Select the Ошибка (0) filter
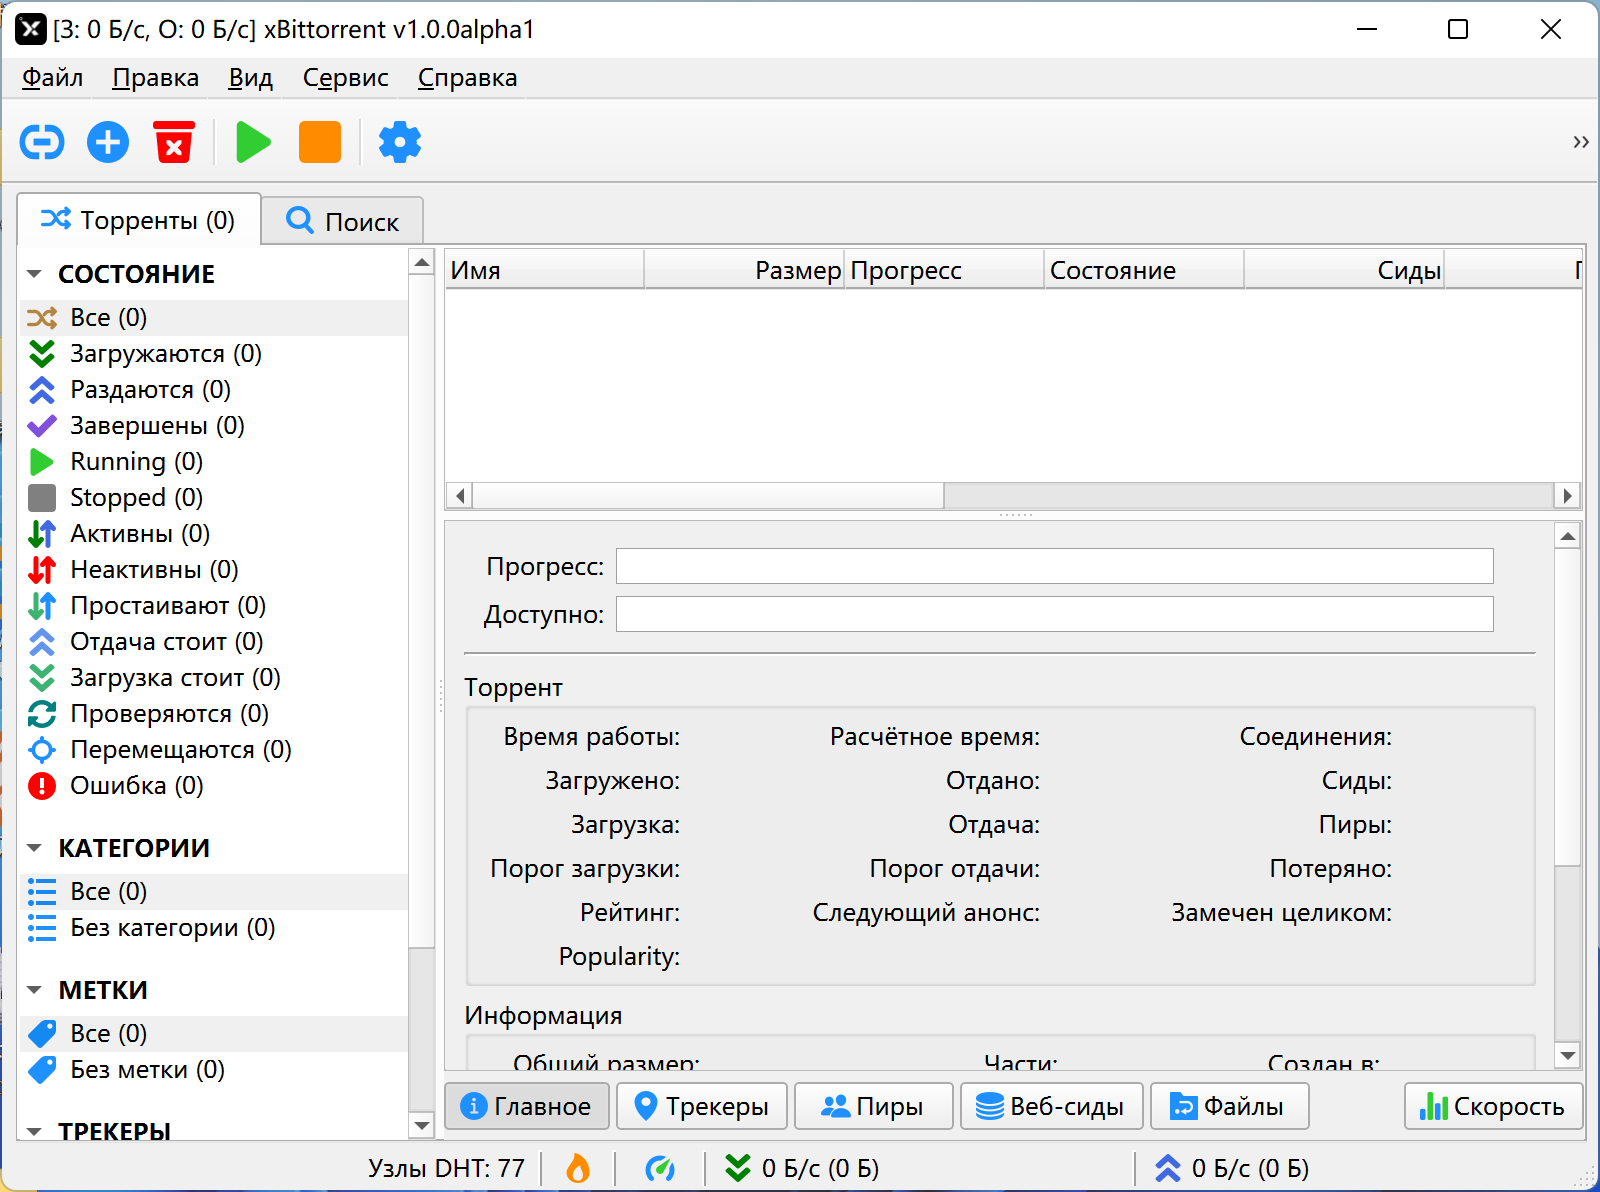 pos(214,786)
